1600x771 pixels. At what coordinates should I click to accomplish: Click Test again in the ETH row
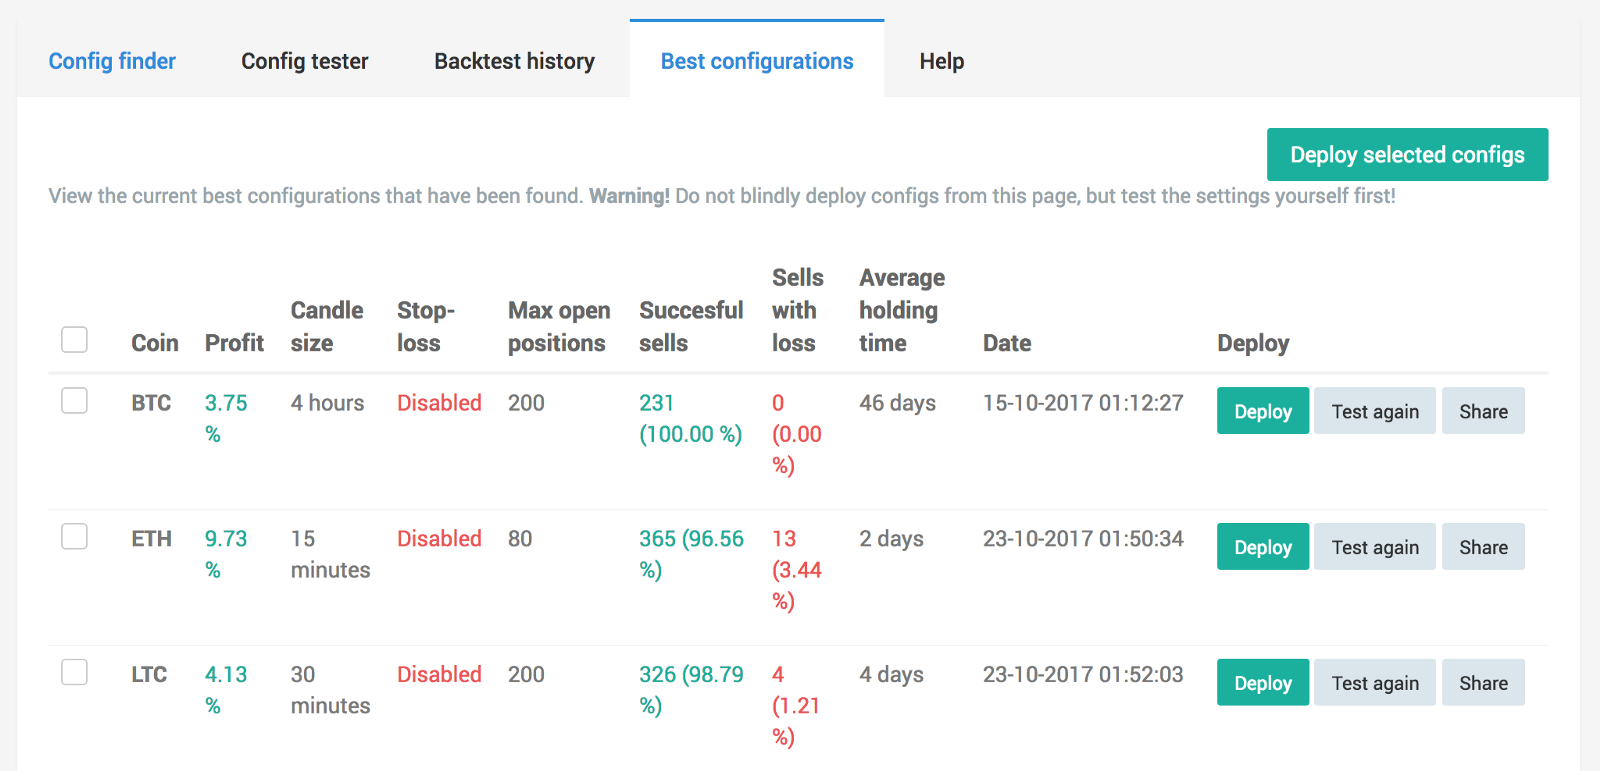1375,547
